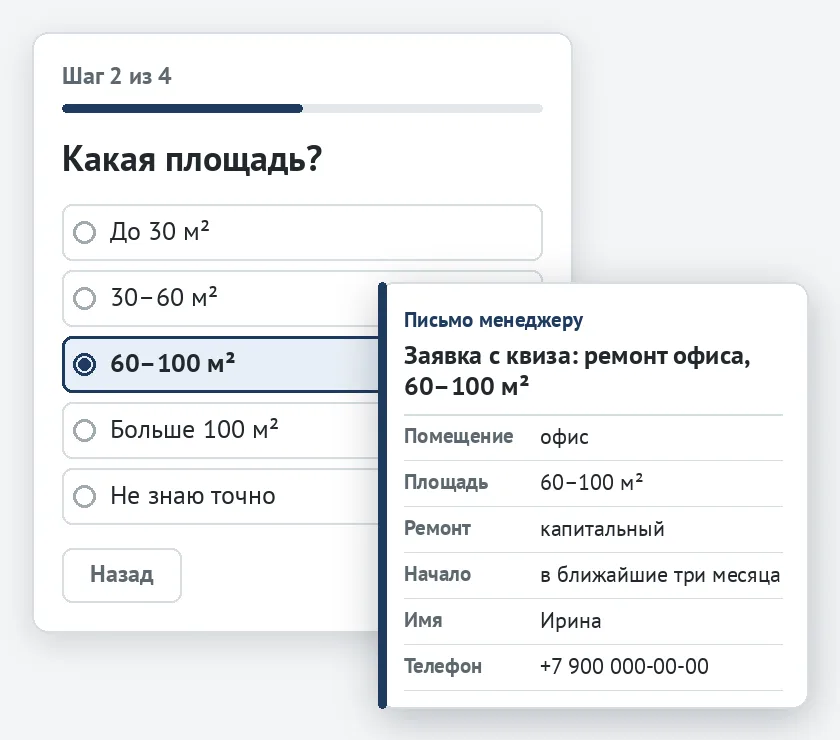Click the 'Ремонт' row label
This screenshot has width=840, height=740.
[437, 529]
